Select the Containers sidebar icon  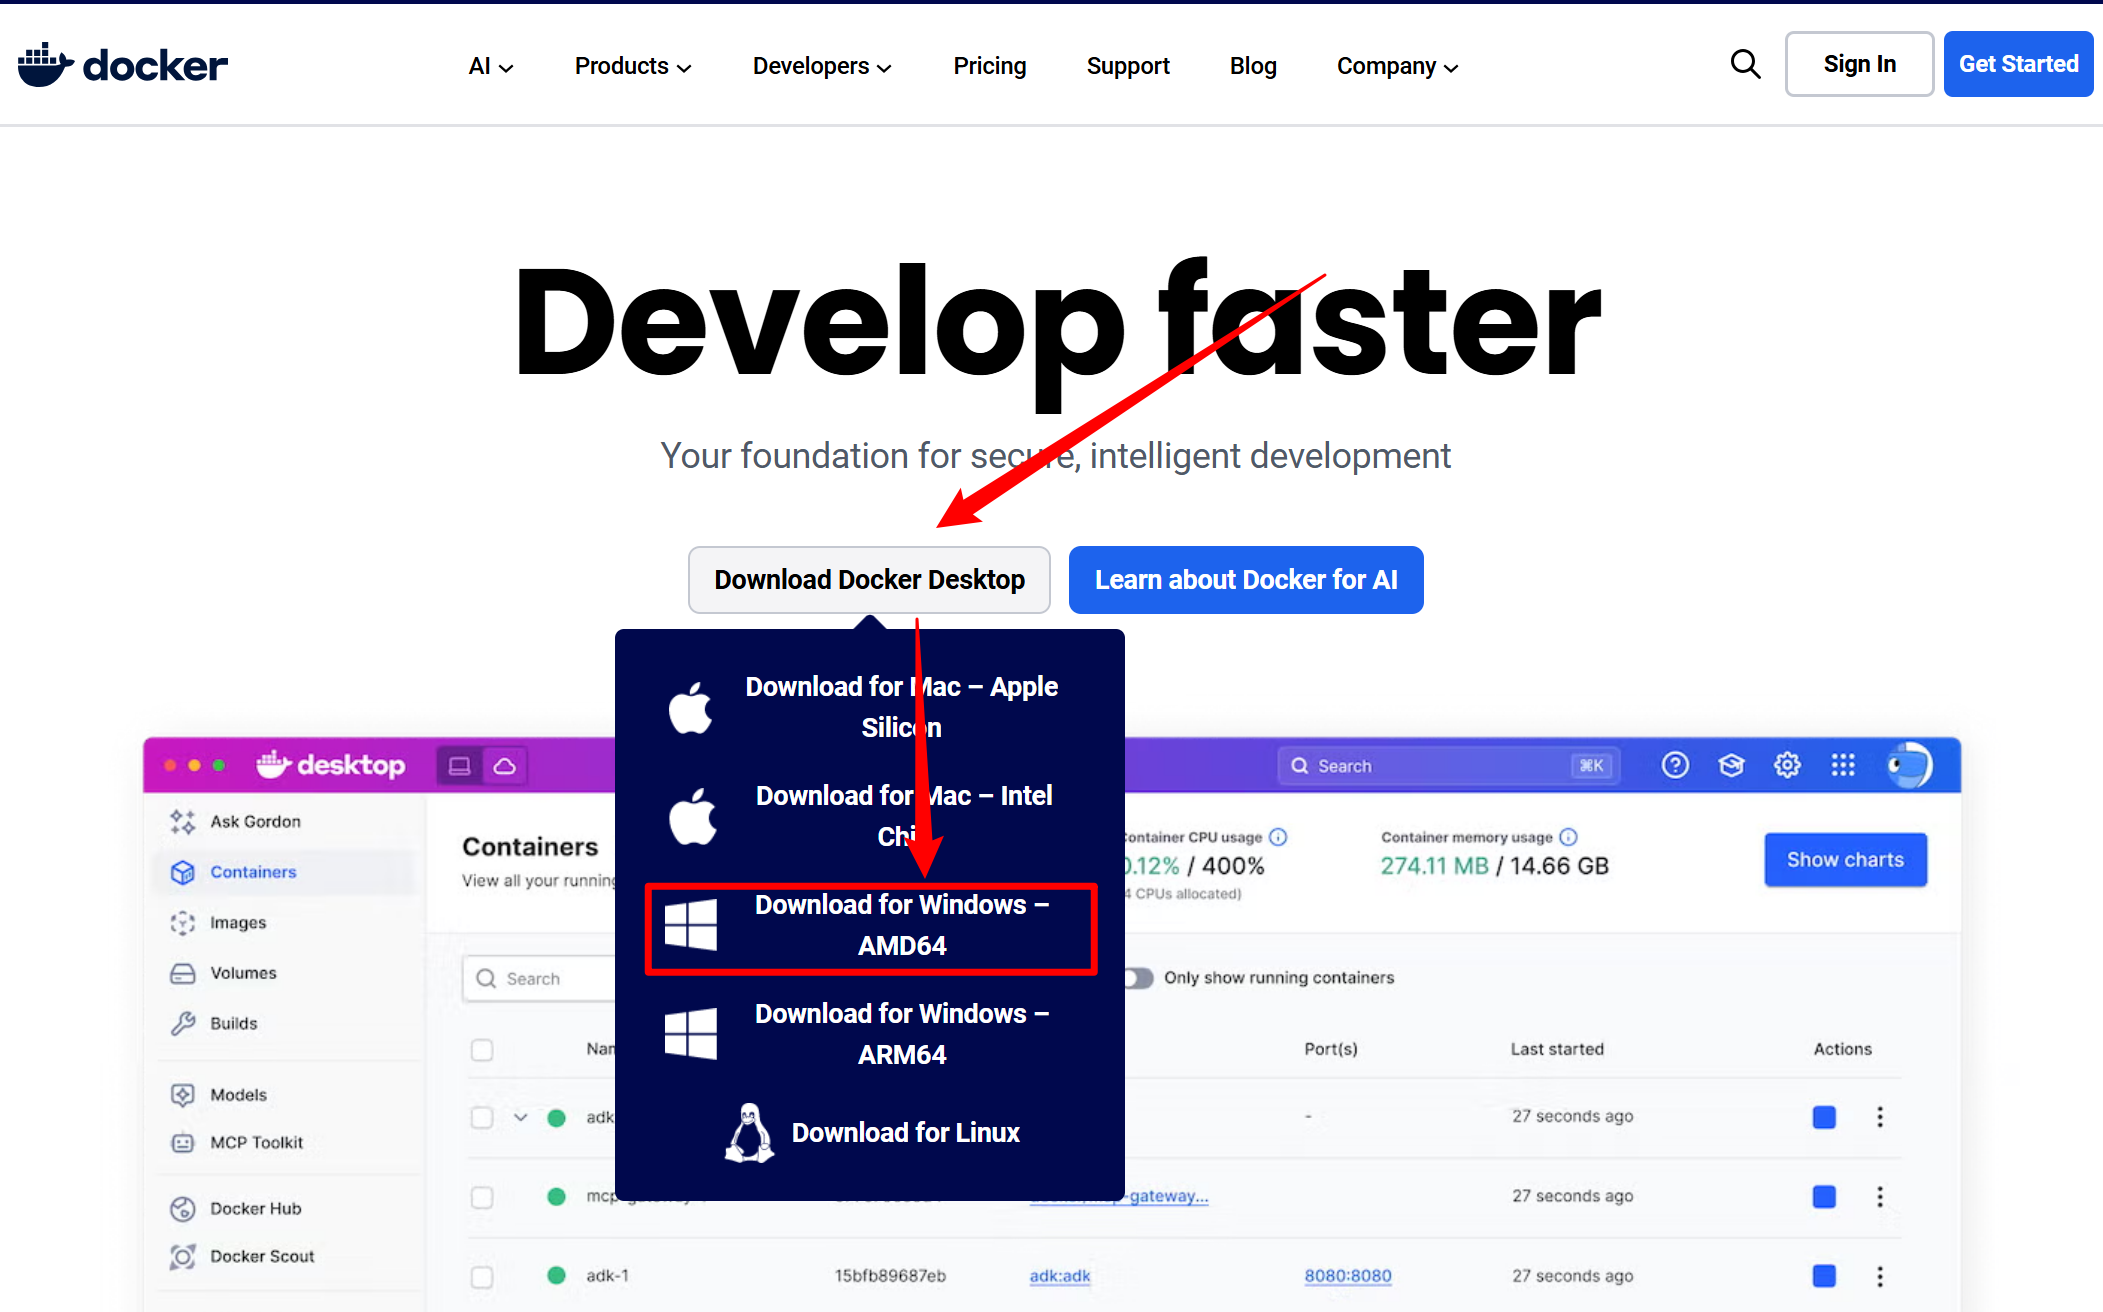pos(182,872)
